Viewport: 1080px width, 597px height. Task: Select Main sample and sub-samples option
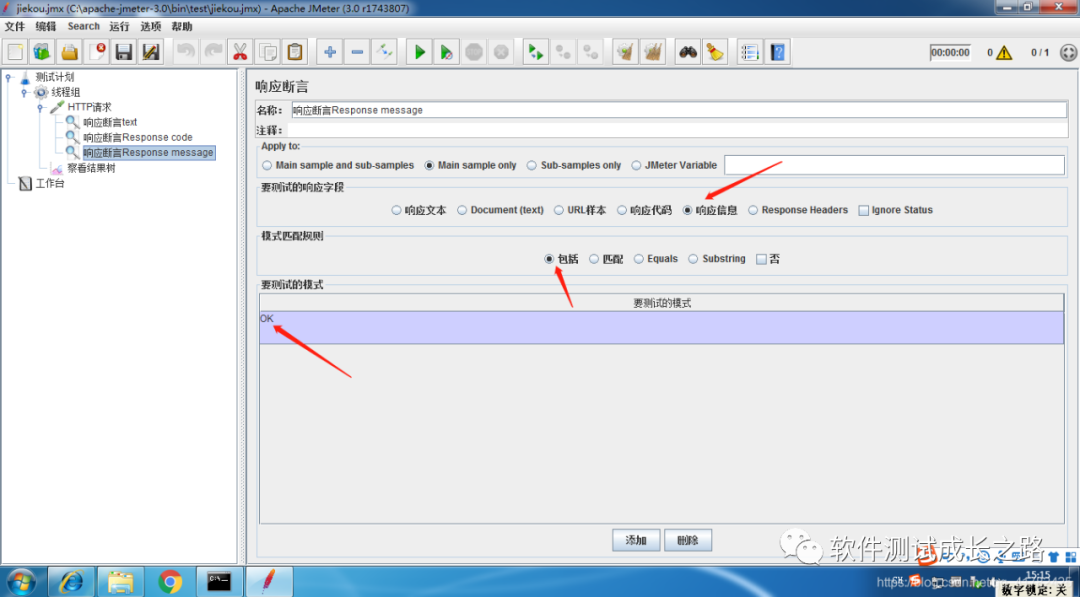[x=338, y=165]
